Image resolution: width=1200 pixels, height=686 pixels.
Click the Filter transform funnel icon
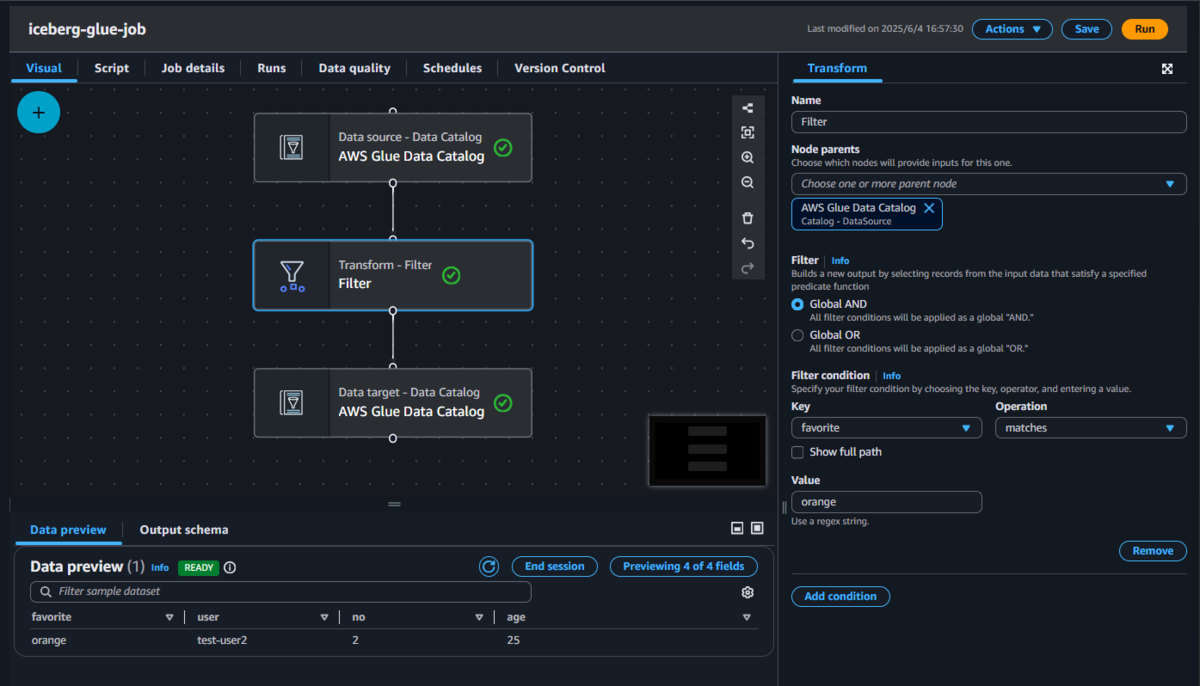[x=292, y=275]
